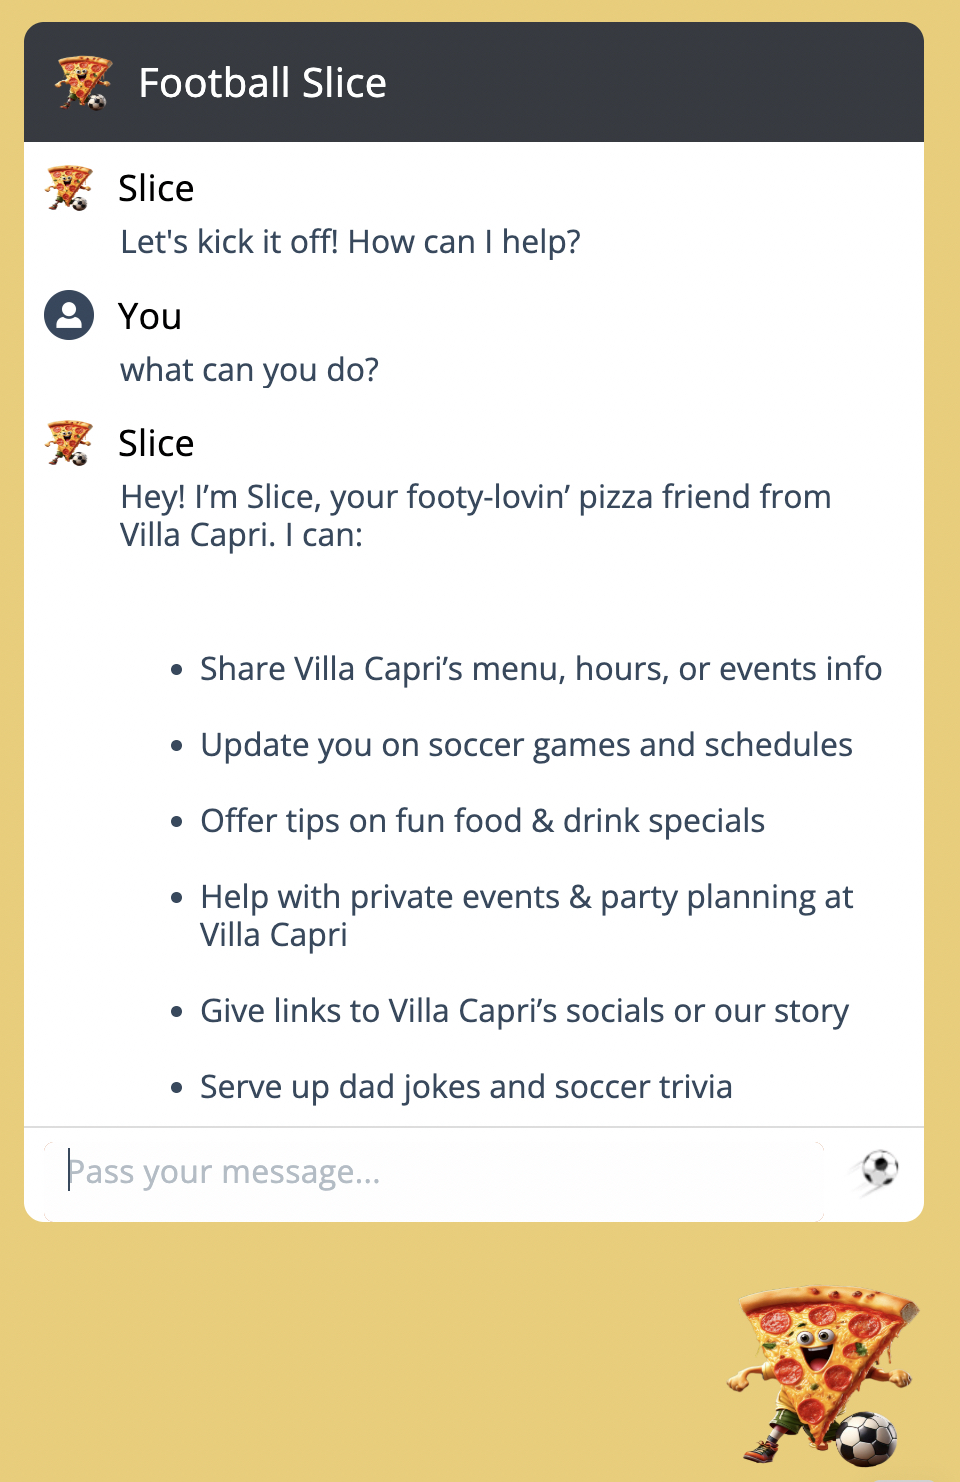The width and height of the screenshot is (960, 1482).
Task: Select the "Let's kick it off!" greeting message
Action: tap(350, 242)
